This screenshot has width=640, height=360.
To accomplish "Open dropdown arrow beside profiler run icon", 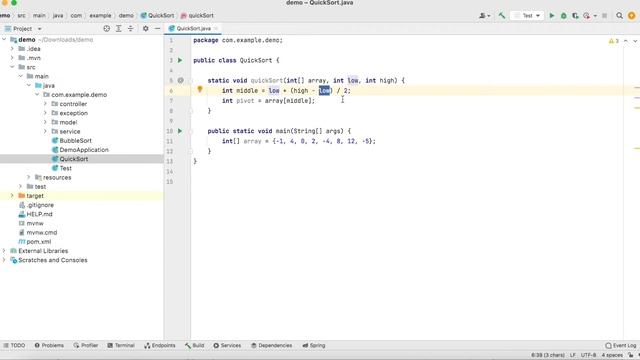I will pos(595,16).
